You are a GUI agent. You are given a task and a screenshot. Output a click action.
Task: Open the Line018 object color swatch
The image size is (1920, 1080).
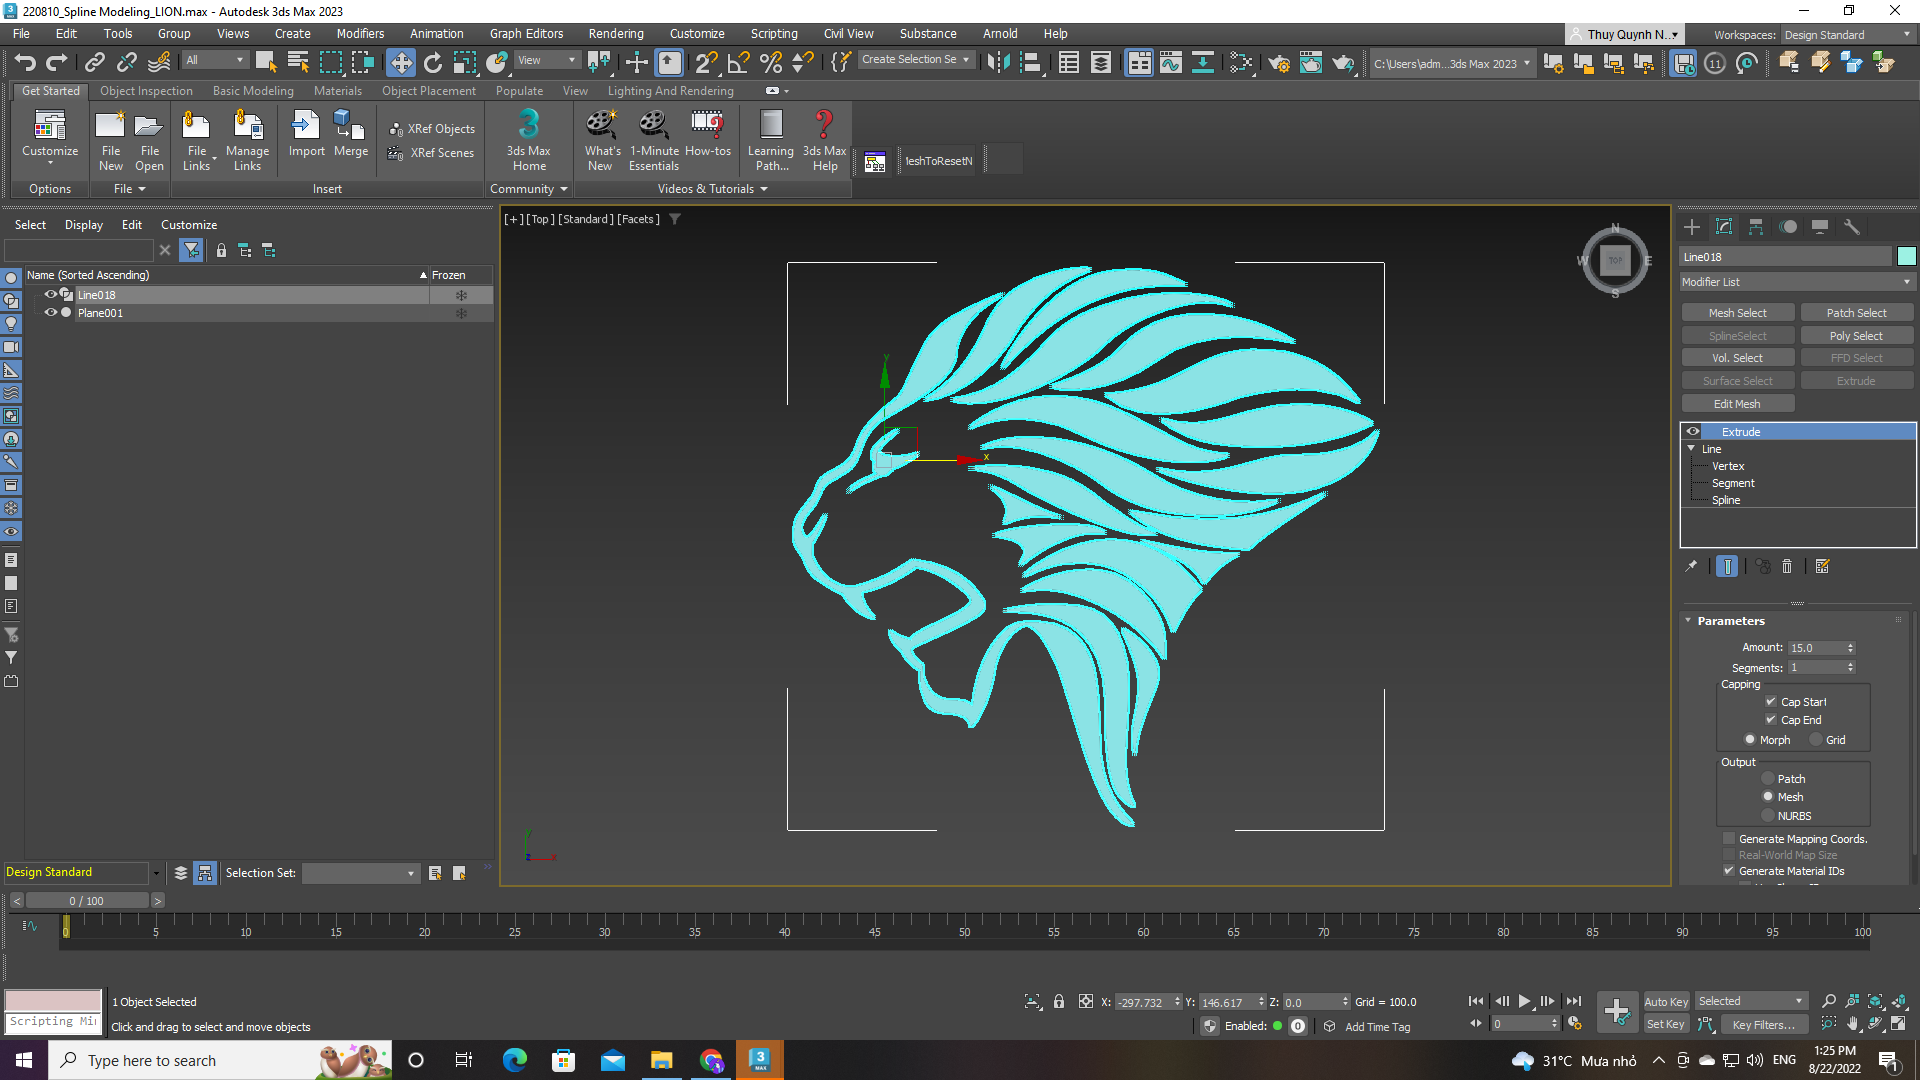(1906, 256)
